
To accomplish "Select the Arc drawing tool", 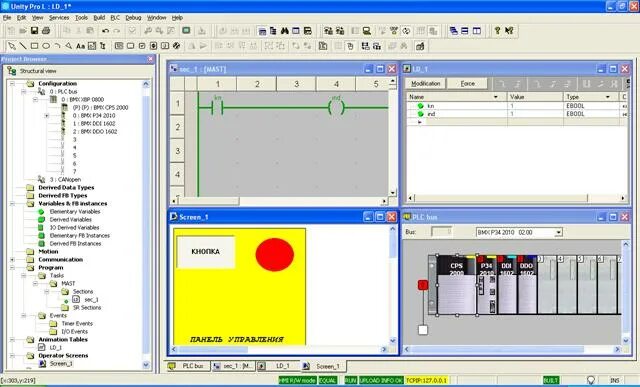I will click(x=58, y=46).
